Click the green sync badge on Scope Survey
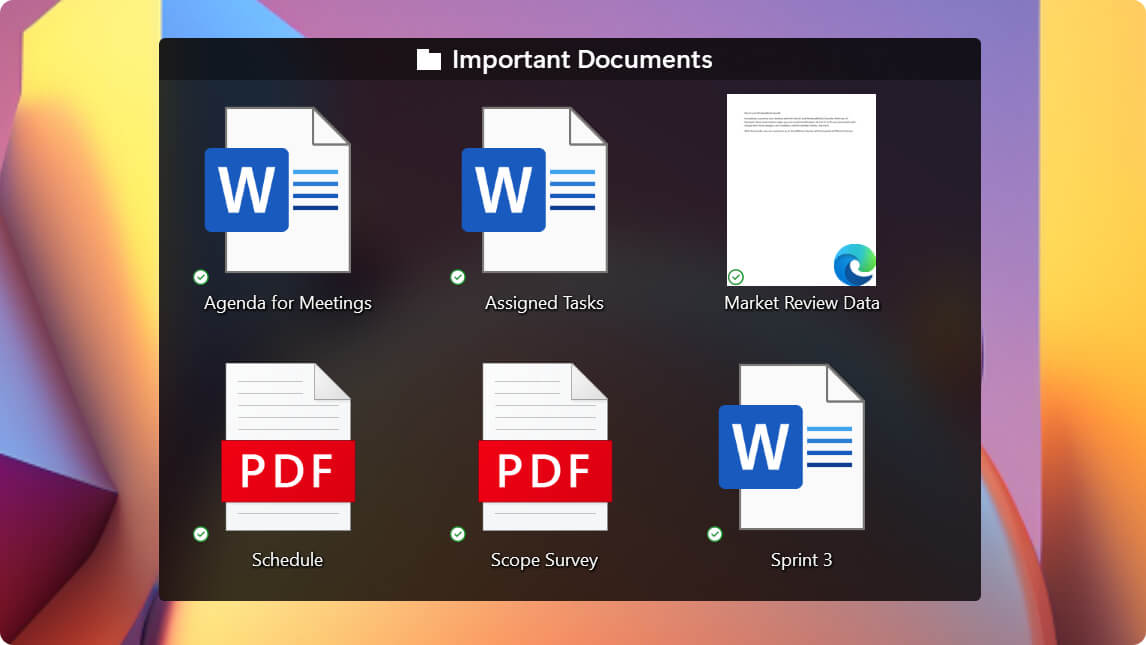This screenshot has width=1146, height=645. pyautogui.click(x=458, y=534)
